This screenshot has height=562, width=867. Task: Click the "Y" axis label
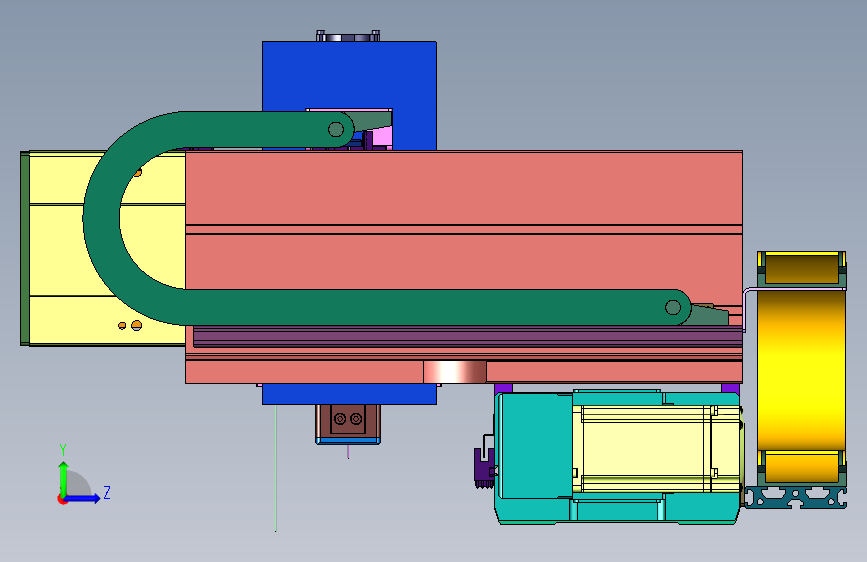(63, 449)
